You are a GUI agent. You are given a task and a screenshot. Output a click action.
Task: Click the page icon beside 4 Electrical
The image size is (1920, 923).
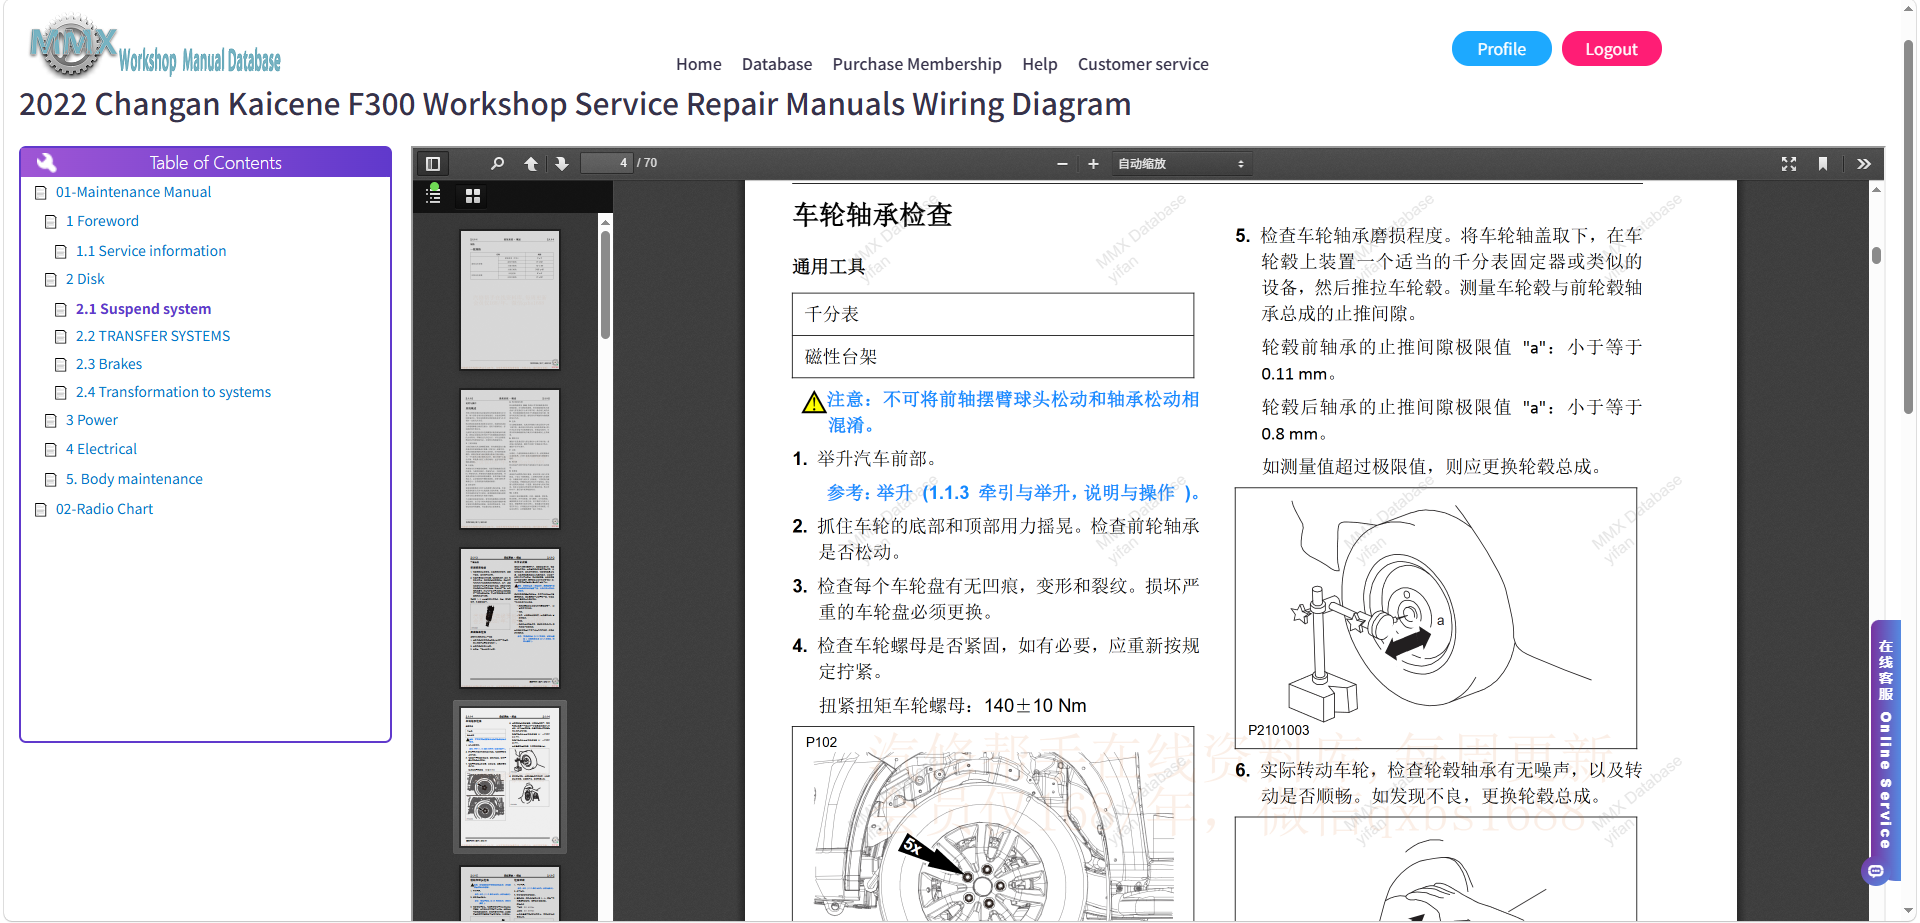click(x=51, y=450)
